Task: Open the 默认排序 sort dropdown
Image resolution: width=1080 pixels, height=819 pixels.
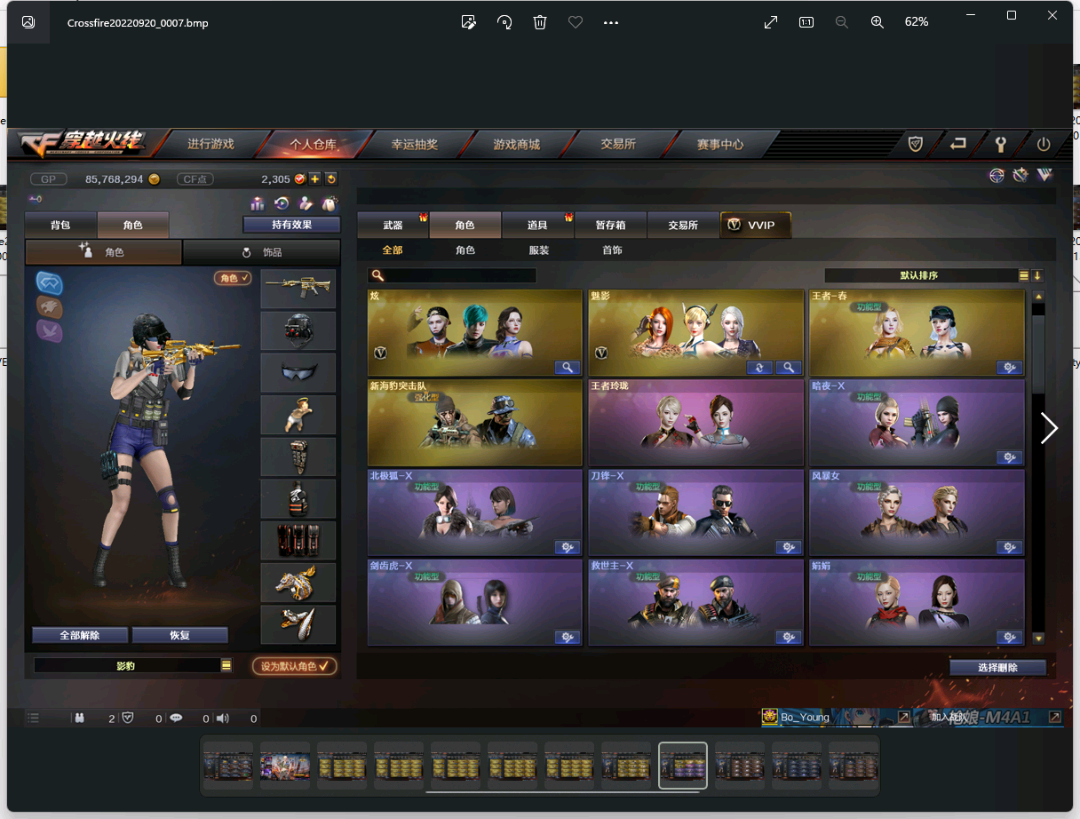Action: [x=926, y=276]
